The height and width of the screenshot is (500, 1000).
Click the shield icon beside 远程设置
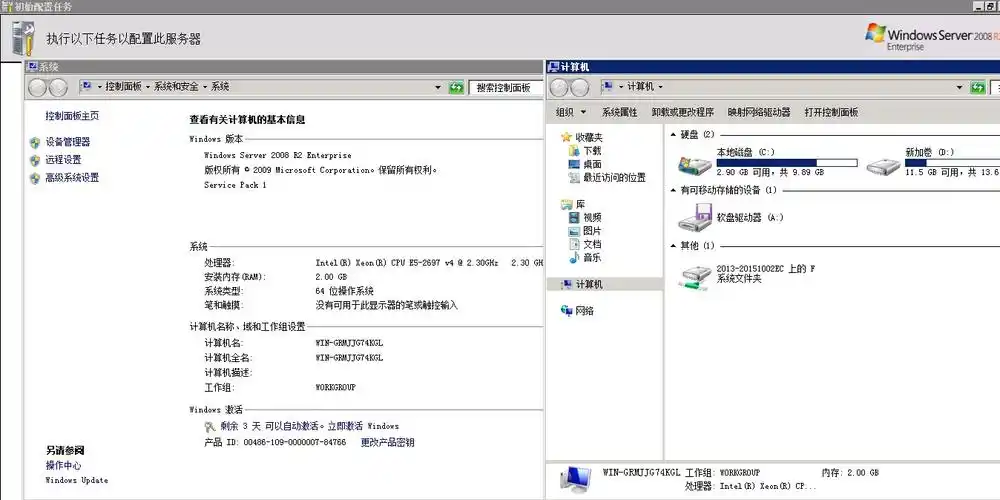(x=35, y=160)
